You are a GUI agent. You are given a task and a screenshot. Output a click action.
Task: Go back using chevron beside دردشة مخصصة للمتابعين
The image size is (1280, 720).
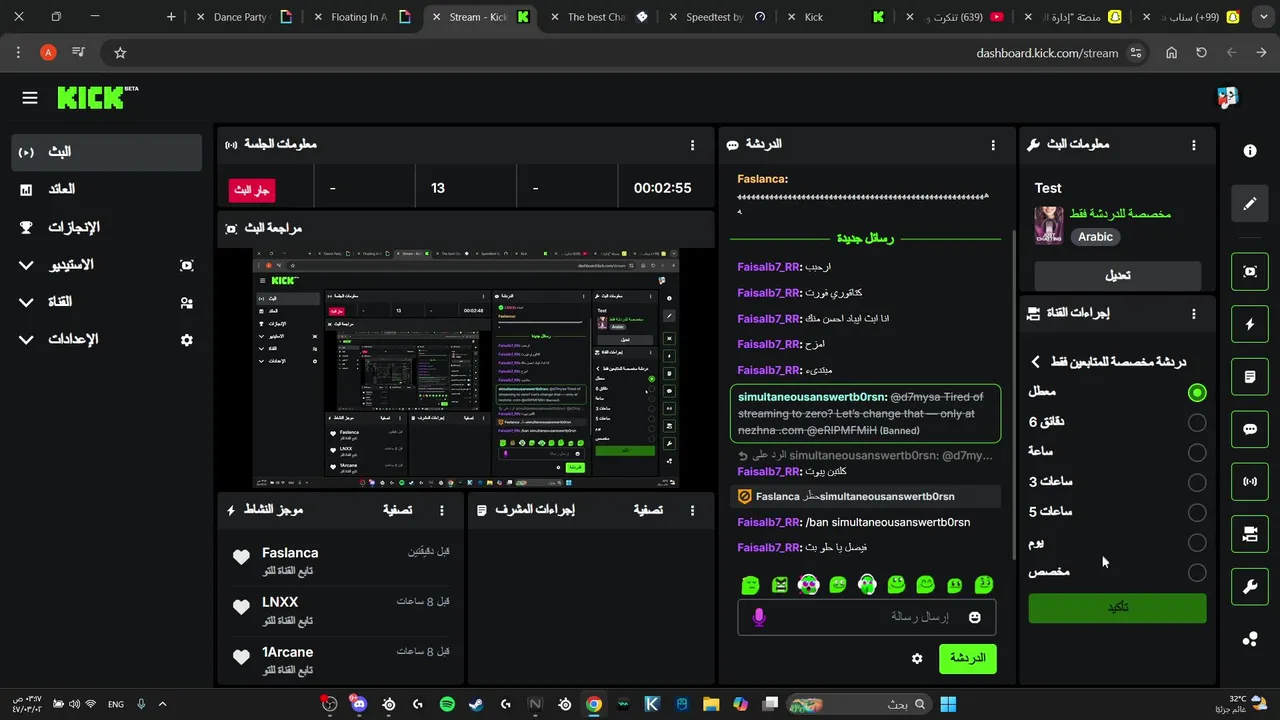tap(1036, 362)
